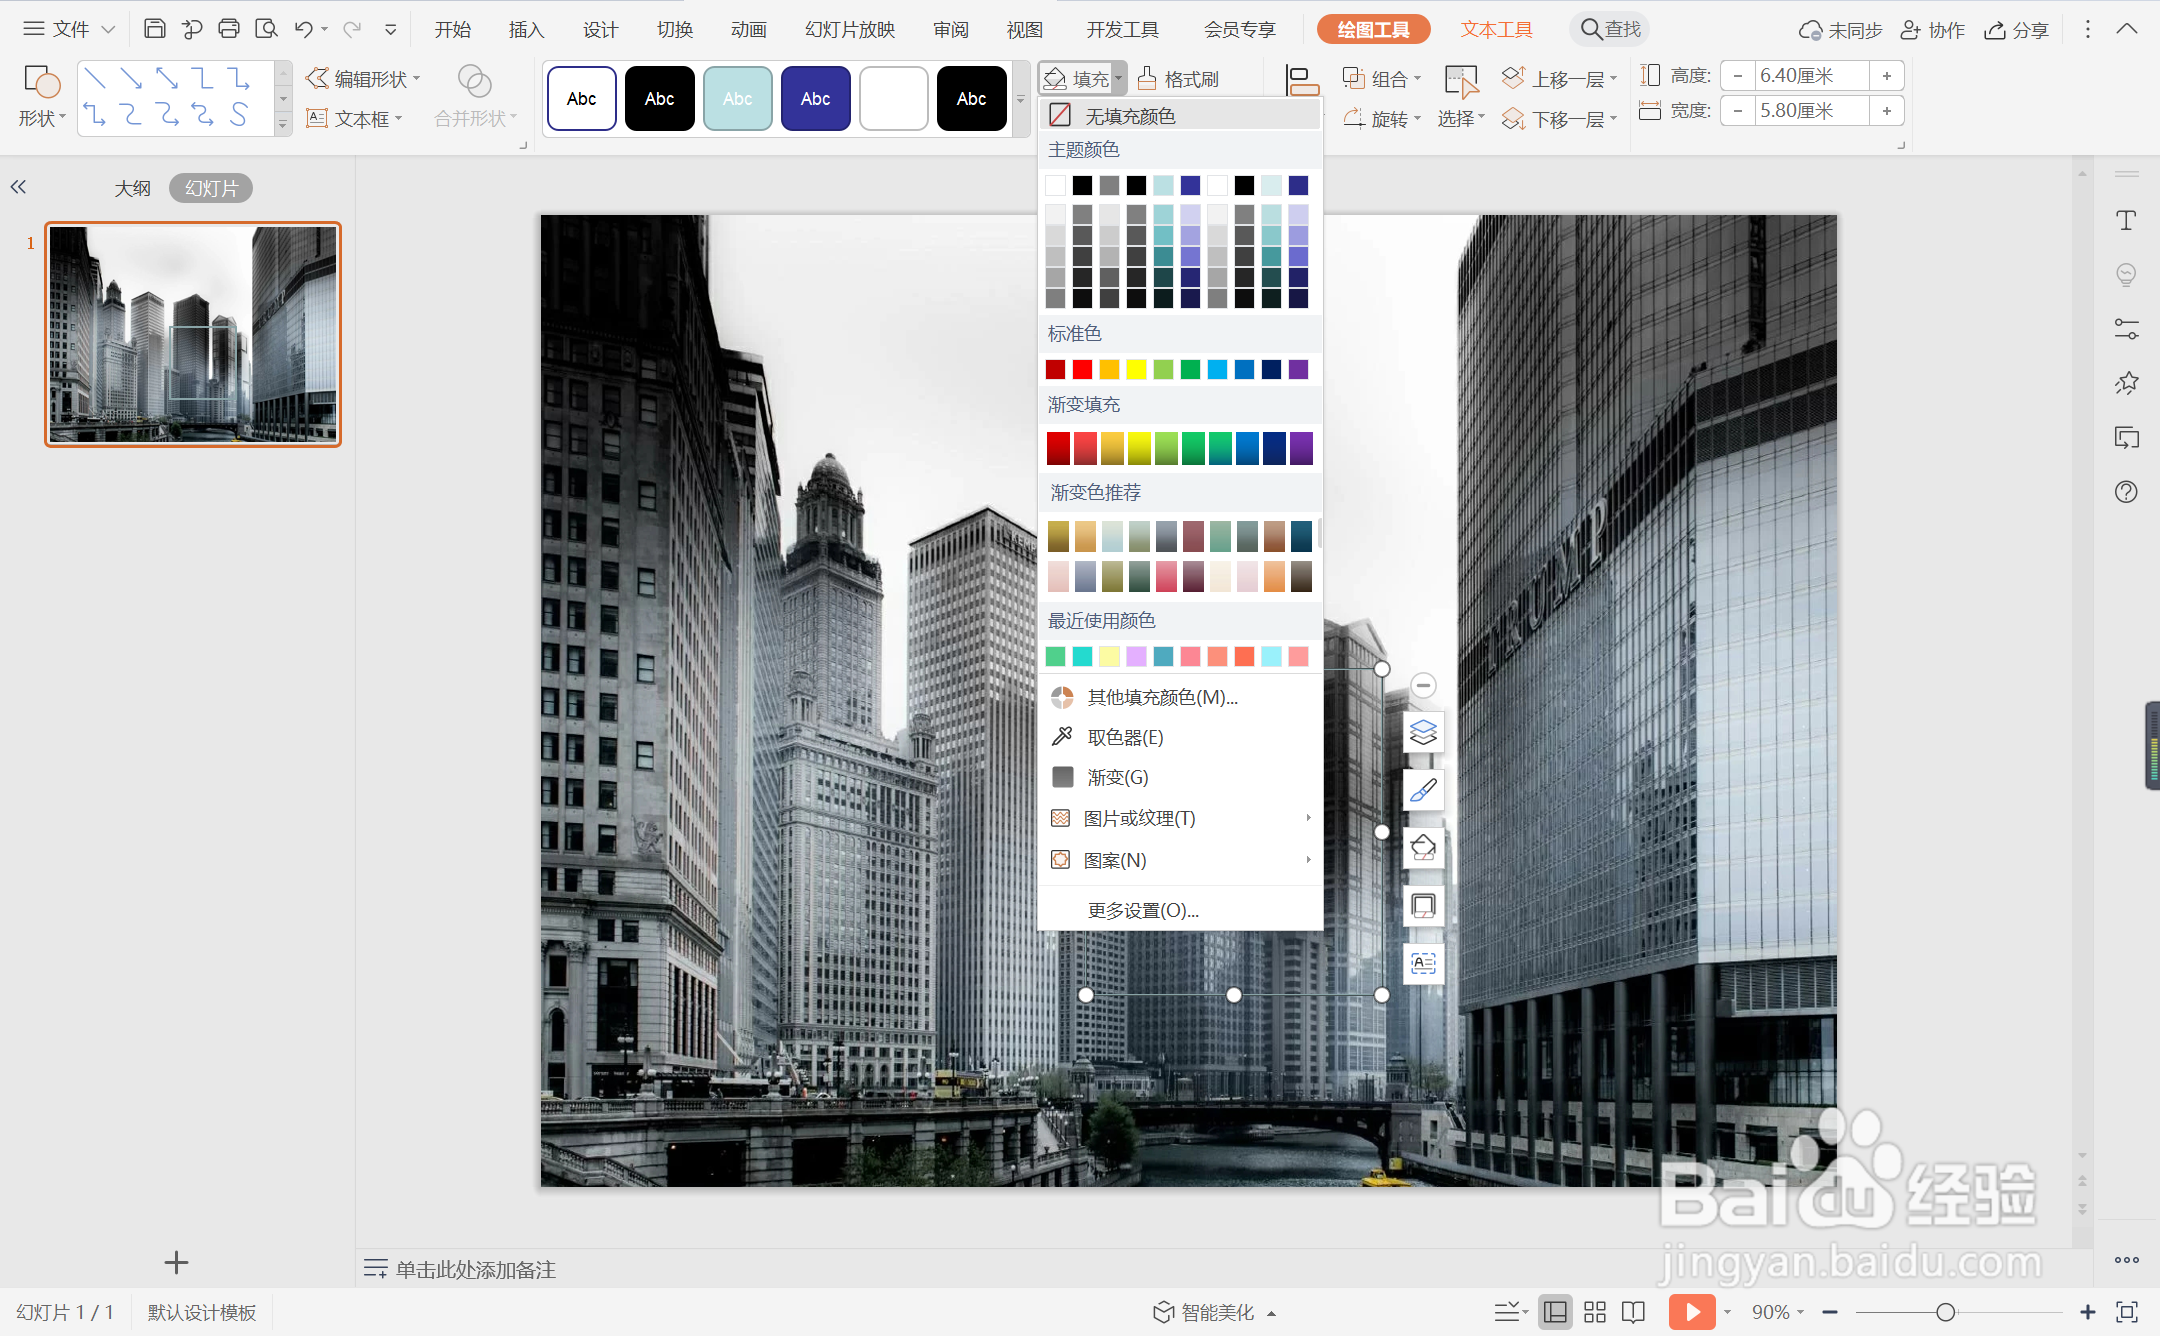Viewport: 2160px width, 1336px height.
Task: Select No Fill Color (无填充颜色) option
Action: (1130, 116)
